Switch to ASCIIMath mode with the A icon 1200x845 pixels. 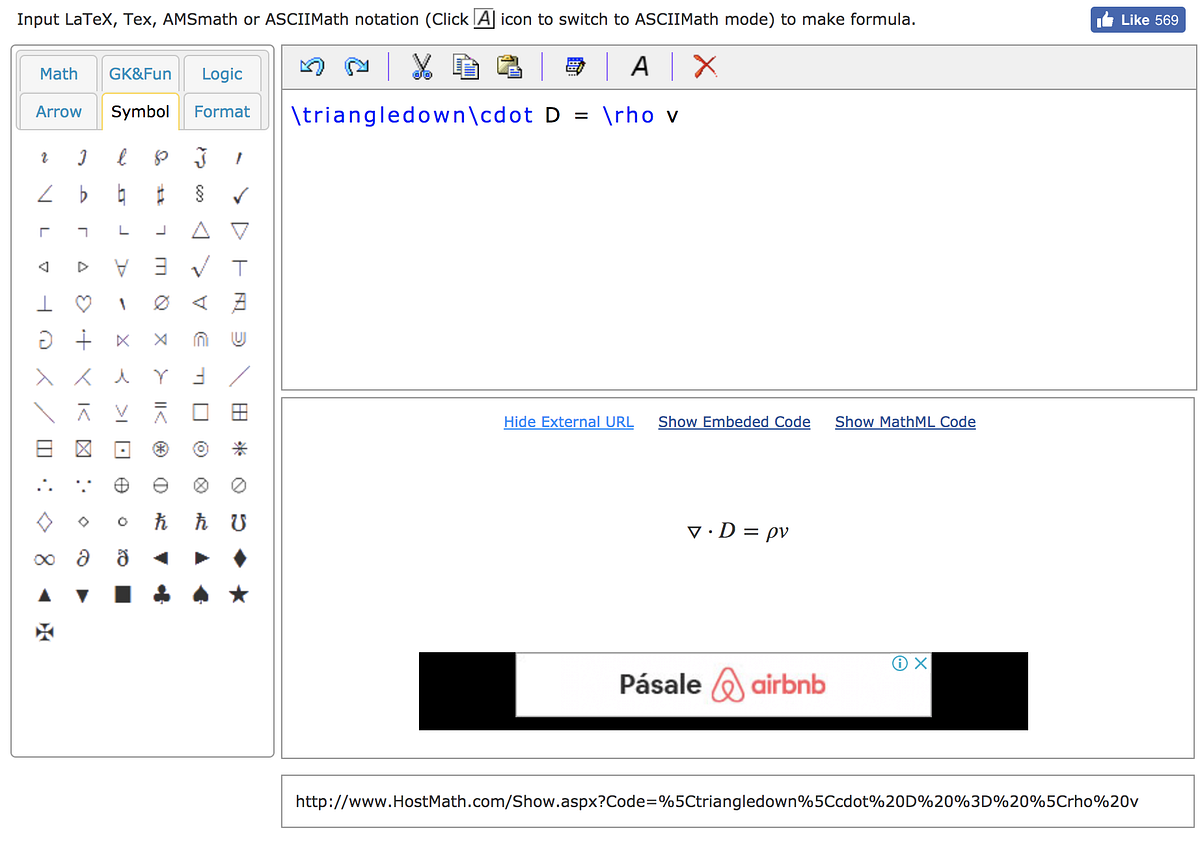coord(639,66)
